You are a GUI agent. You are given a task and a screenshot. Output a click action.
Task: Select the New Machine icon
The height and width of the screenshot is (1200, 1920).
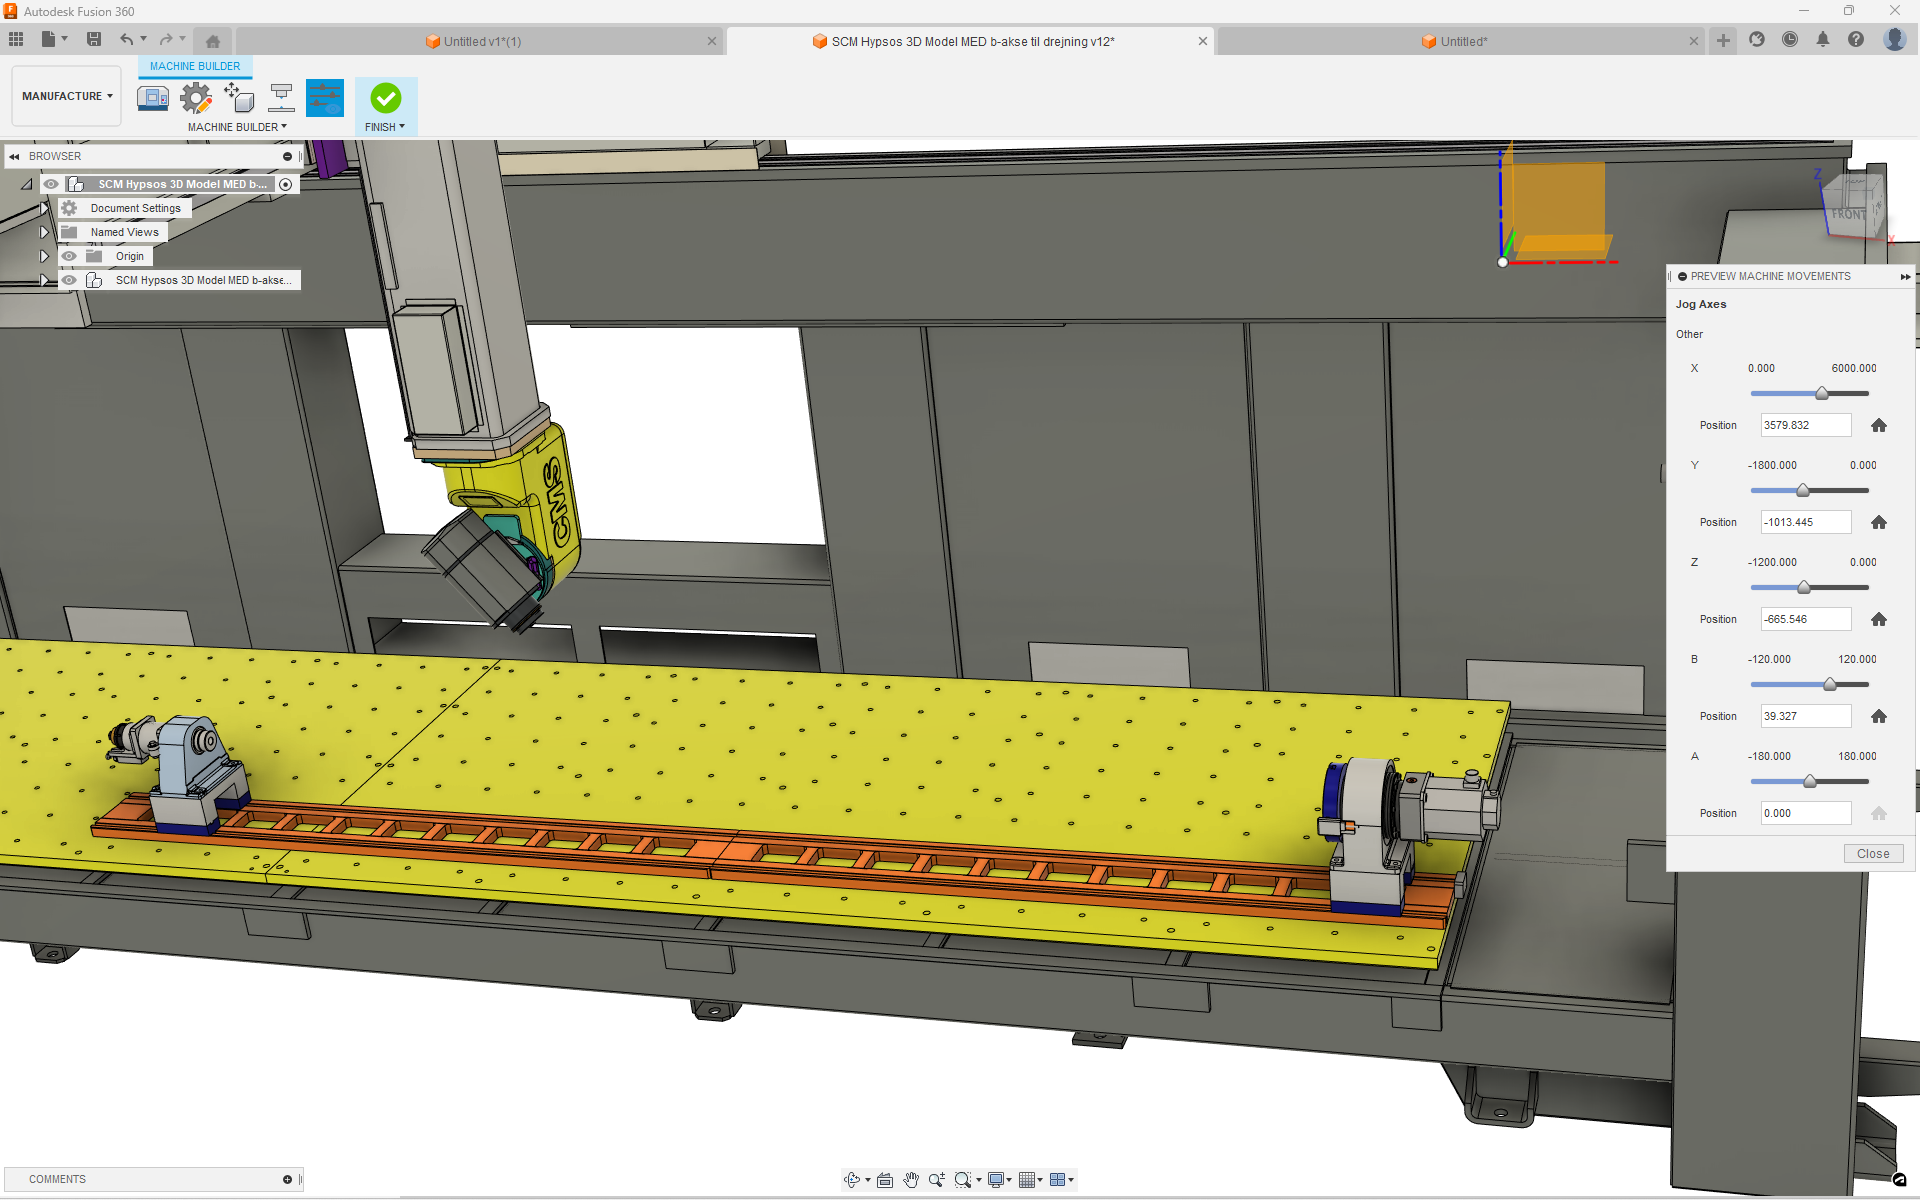(x=152, y=97)
